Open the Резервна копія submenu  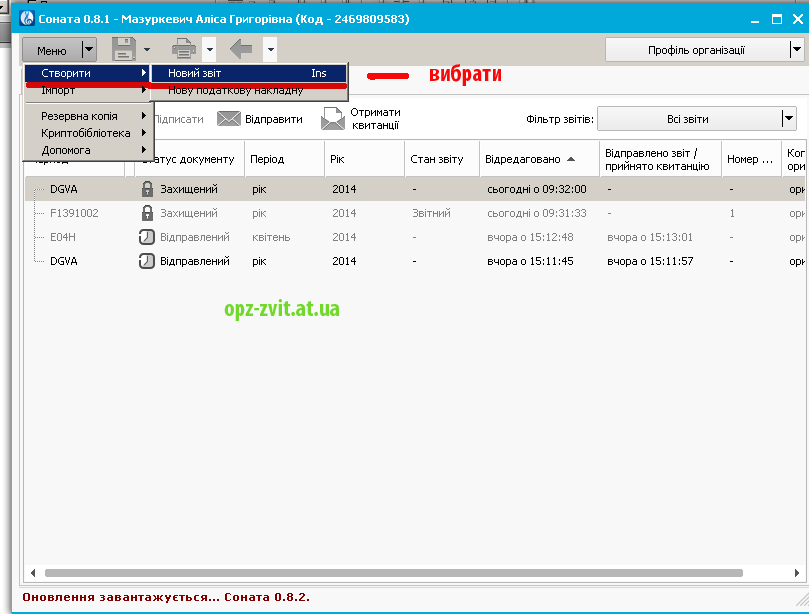point(88,116)
